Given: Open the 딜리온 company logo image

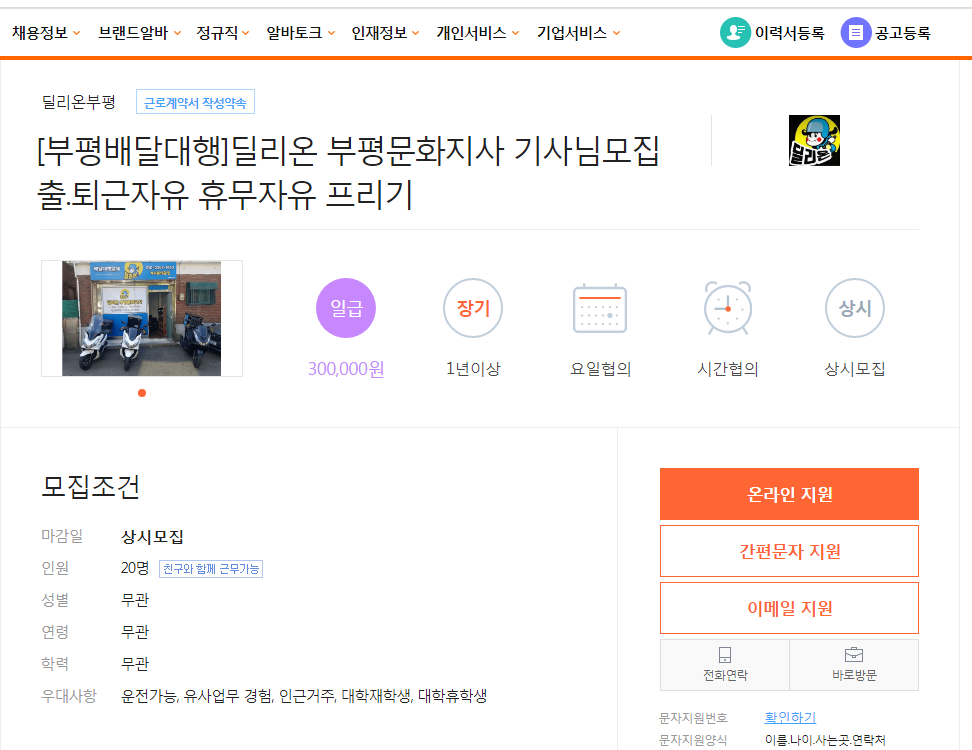Looking at the screenshot, I should [x=814, y=140].
